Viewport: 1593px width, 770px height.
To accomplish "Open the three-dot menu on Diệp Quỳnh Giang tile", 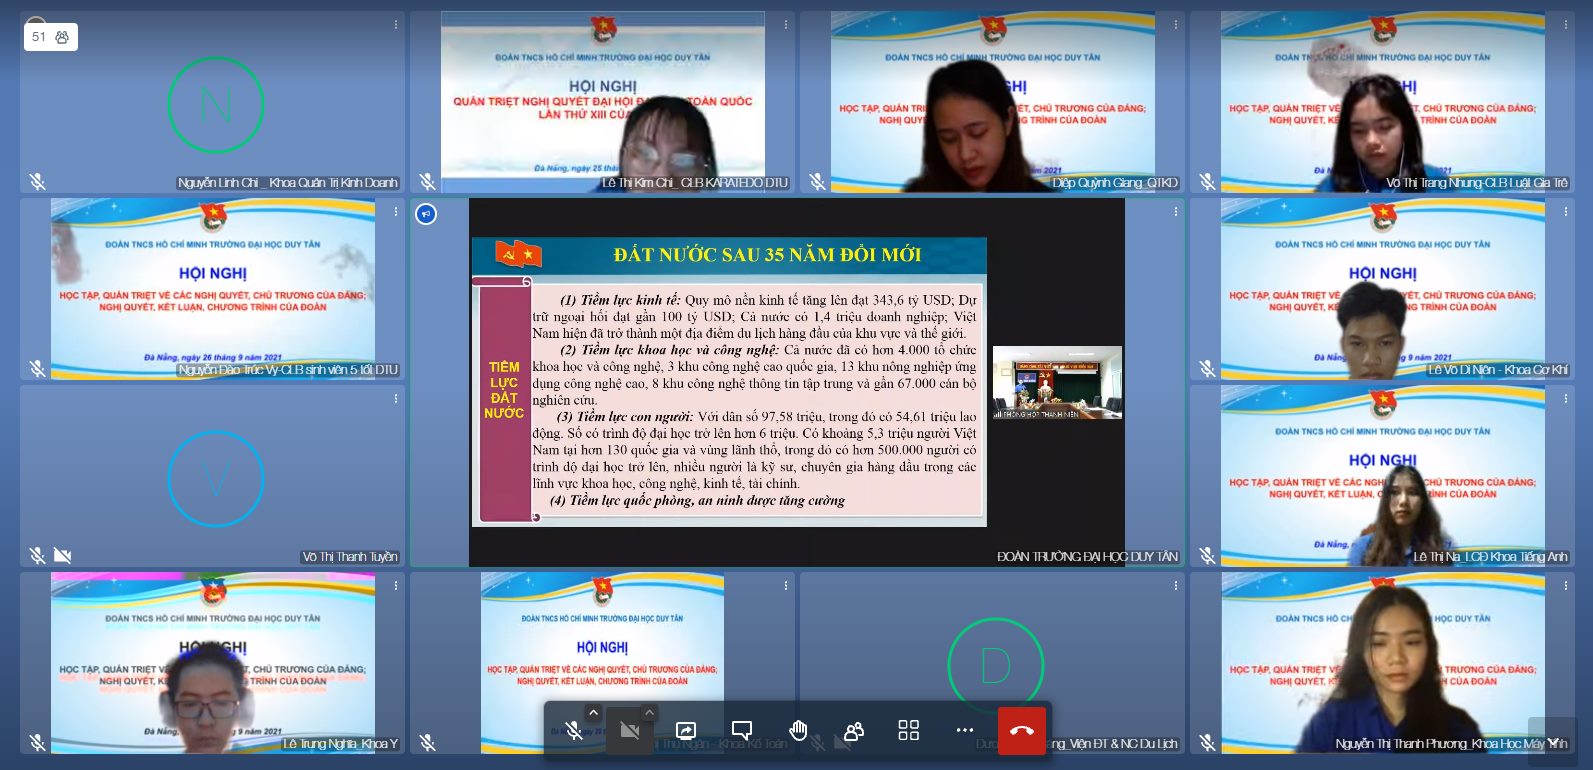I will pyautogui.click(x=1176, y=24).
